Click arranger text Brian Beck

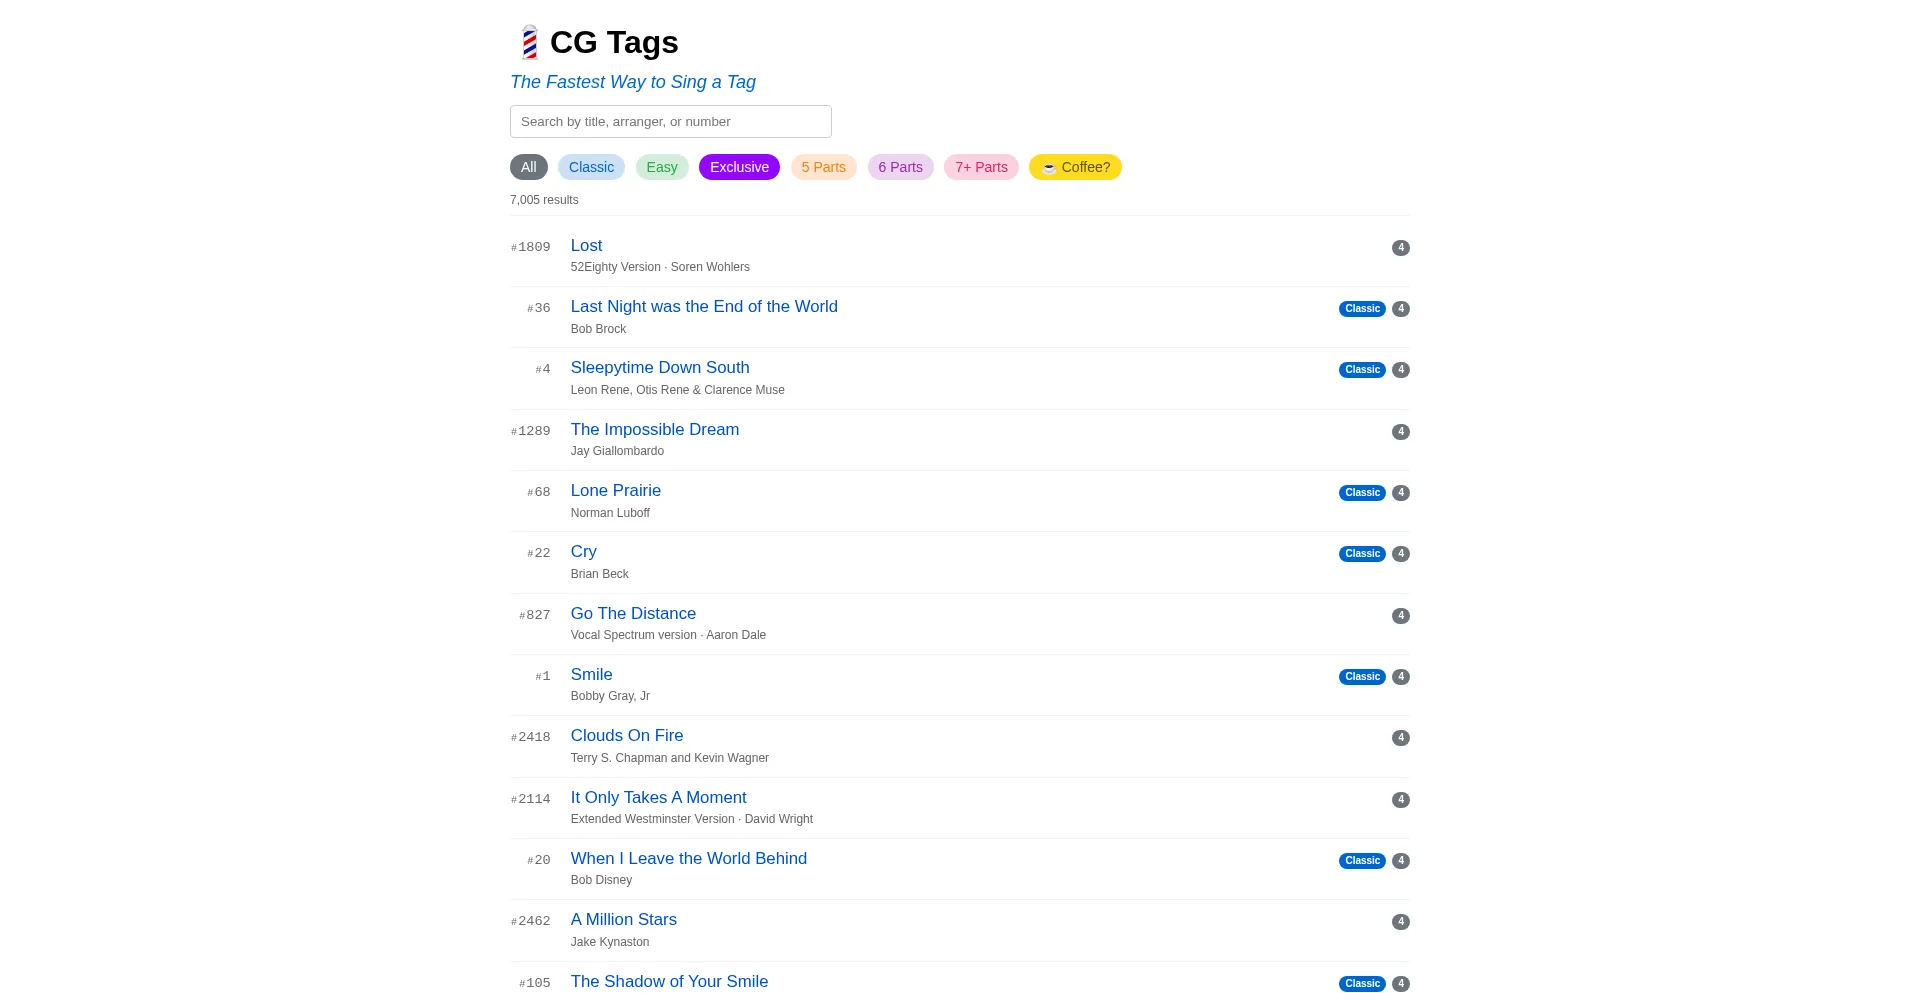coord(600,574)
